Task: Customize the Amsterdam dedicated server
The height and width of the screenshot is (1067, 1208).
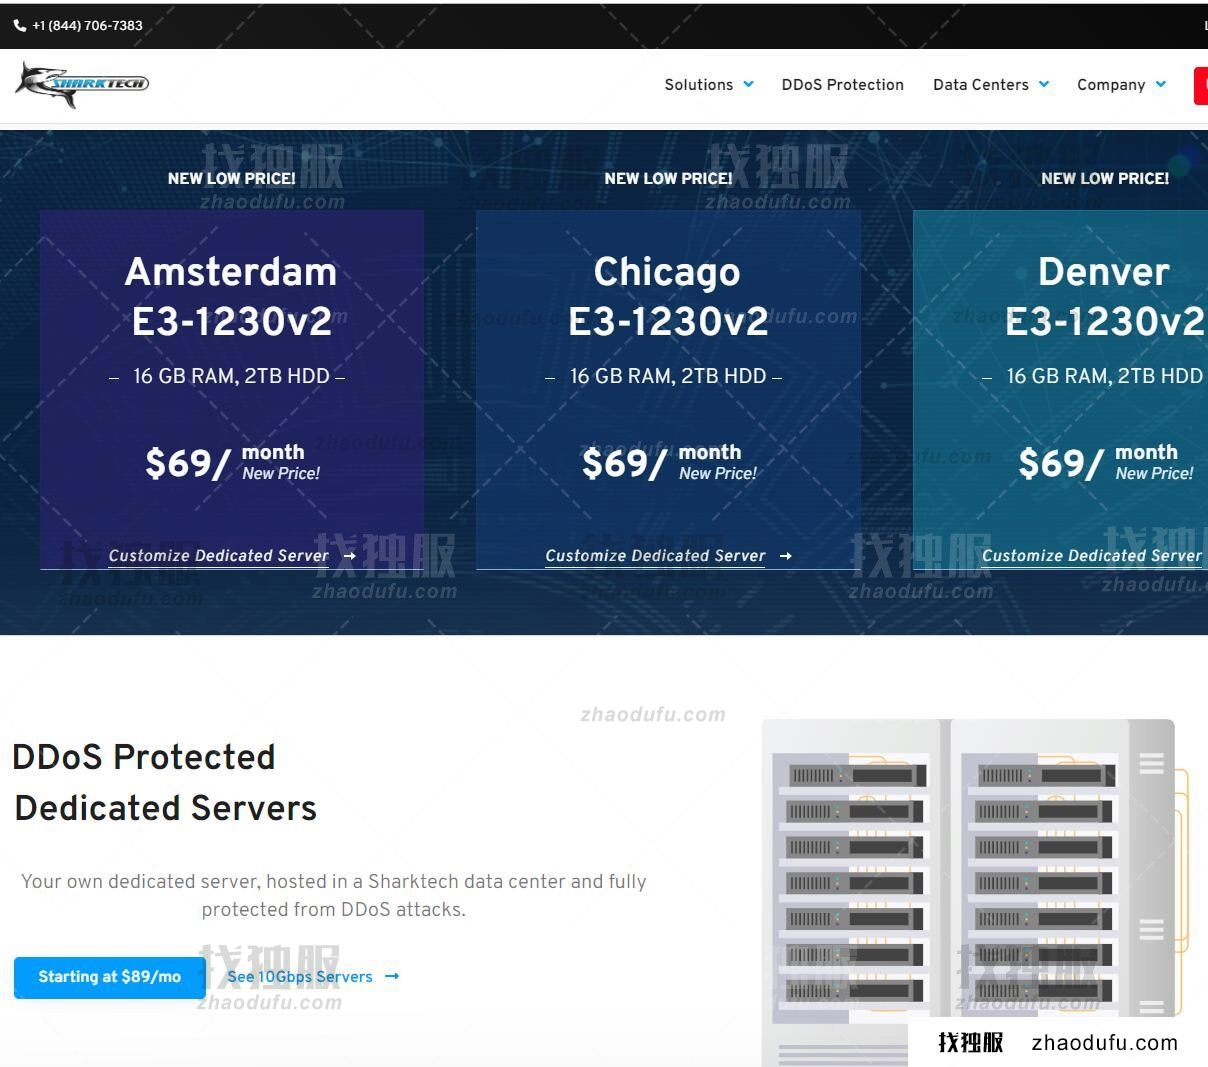Action: 218,556
